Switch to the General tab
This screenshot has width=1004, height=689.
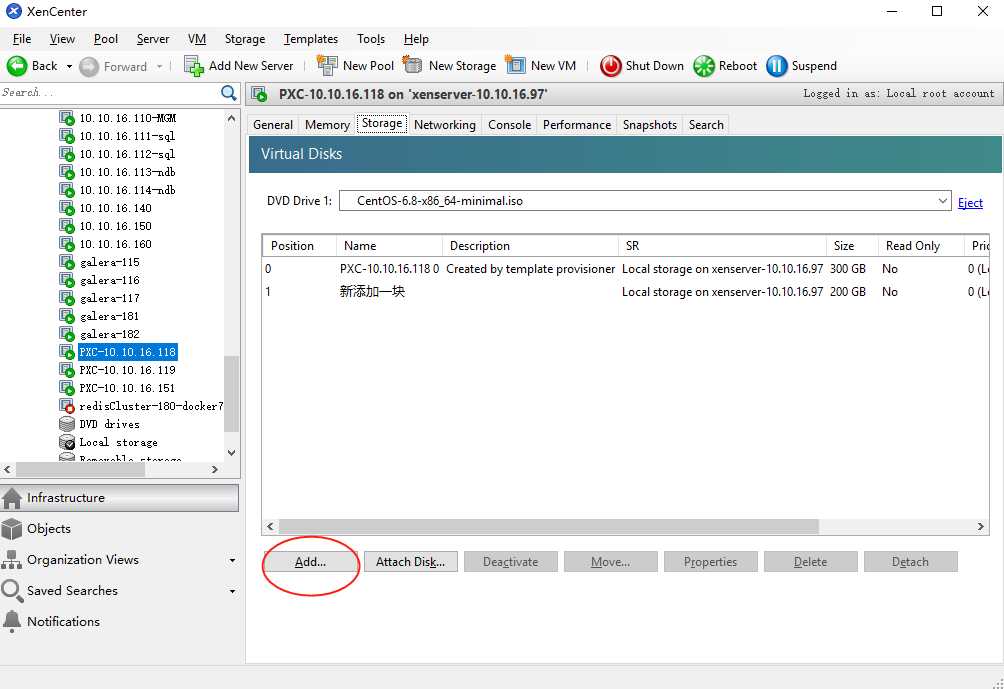tap(273, 125)
